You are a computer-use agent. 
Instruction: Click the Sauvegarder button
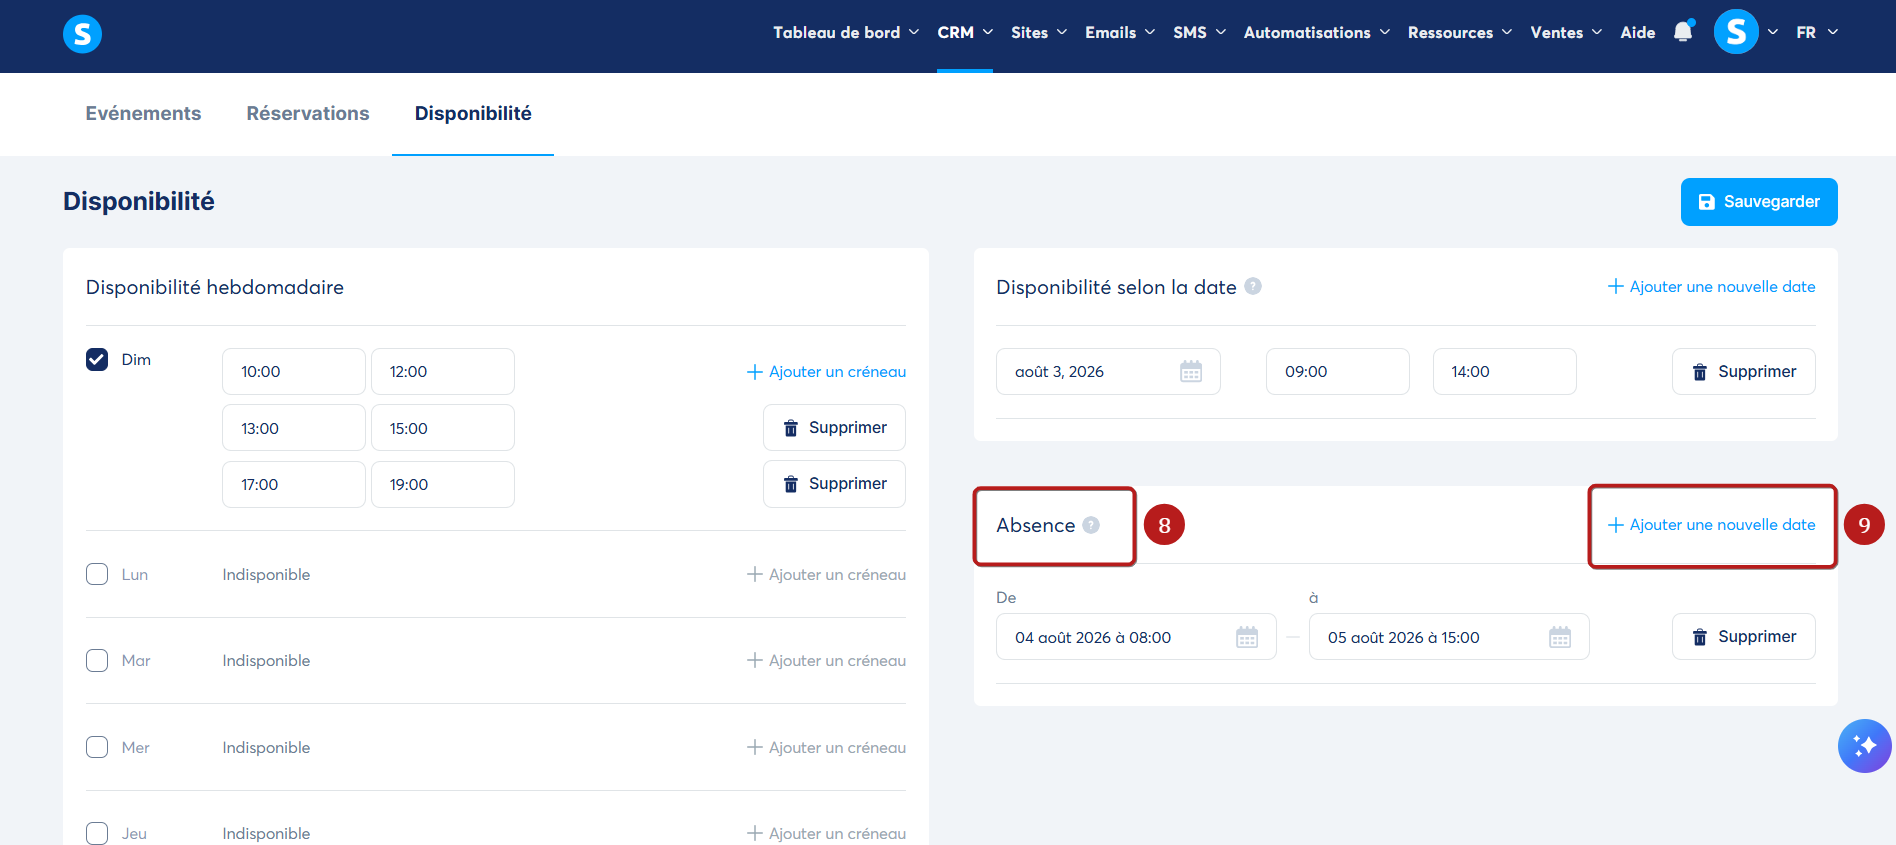pos(1759,202)
